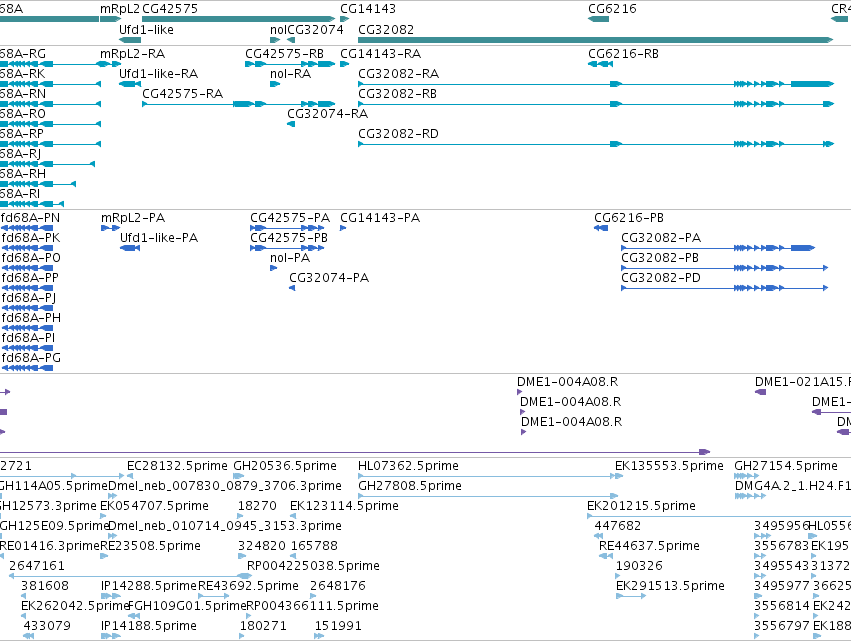The height and width of the screenshot is (641, 851).
Task: Click the IP14188.5prime EST label
Action: click(x=149, y=627)
